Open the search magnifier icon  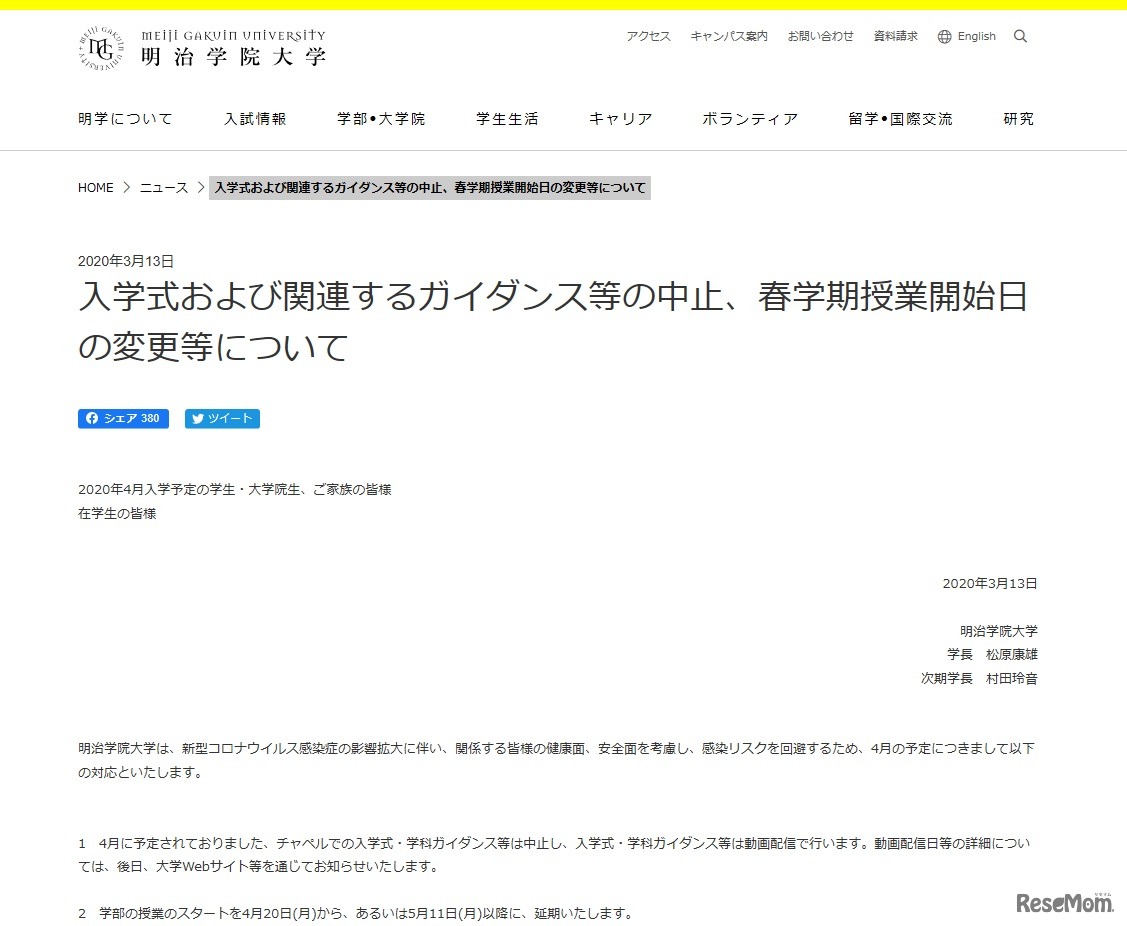(1021, 36)
